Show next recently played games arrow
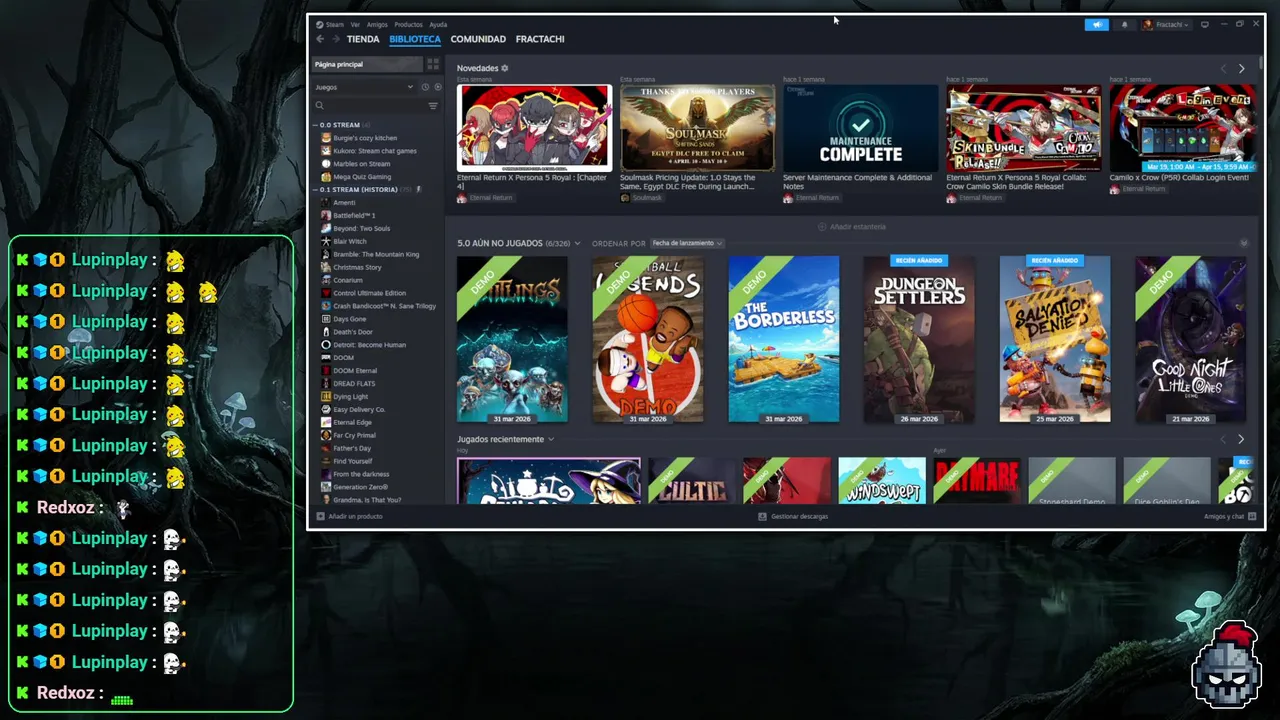 point(1242,439)
